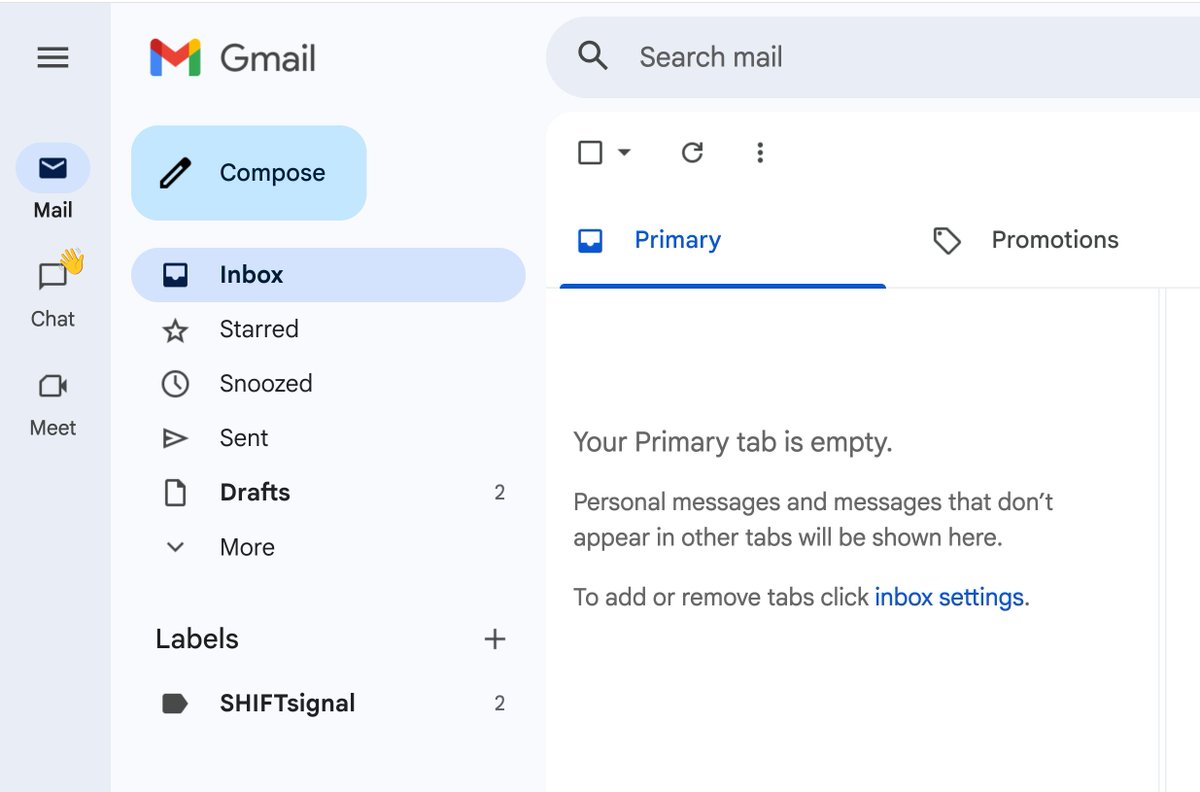This screenshot has width=1200, height=792.
Task: Click the SHIFTsignal count 2
Action: pyautogui.click(x=499, y=704)
